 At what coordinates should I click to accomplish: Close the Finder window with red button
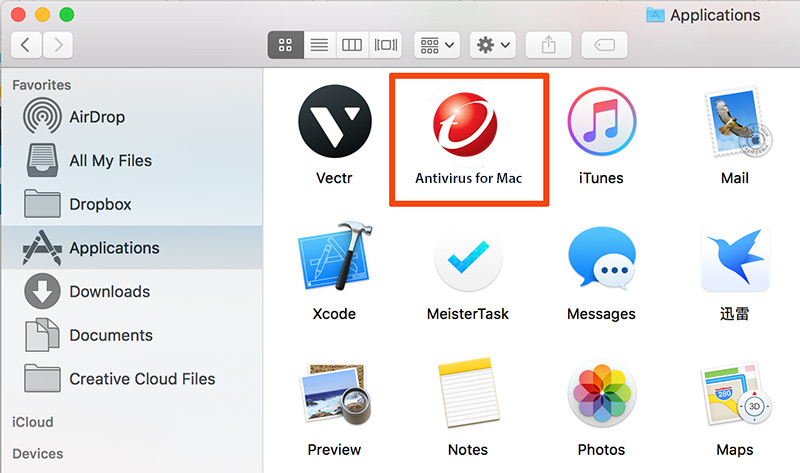click(x=18, y=14)
